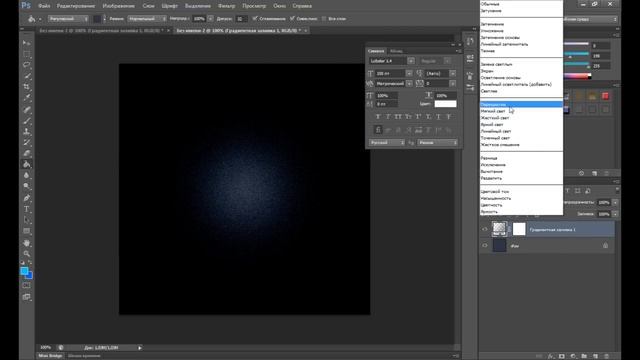Screen dimensions: 640x360
Task: Choose Перекрытие blend mode
Action: pyautogui.click(x=521, y=104)
